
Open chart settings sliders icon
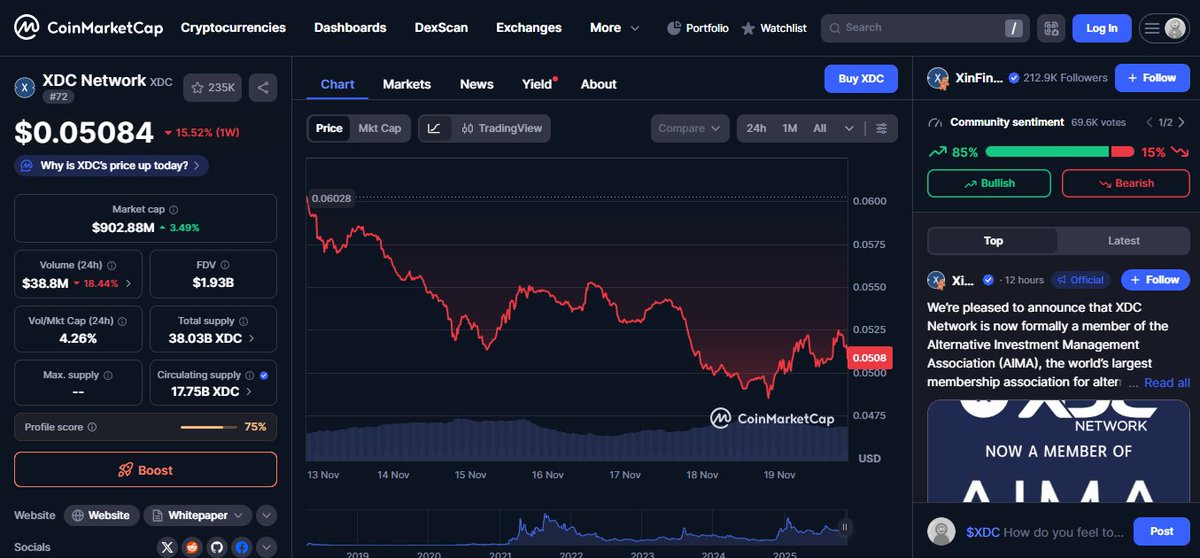pos(881,128)
